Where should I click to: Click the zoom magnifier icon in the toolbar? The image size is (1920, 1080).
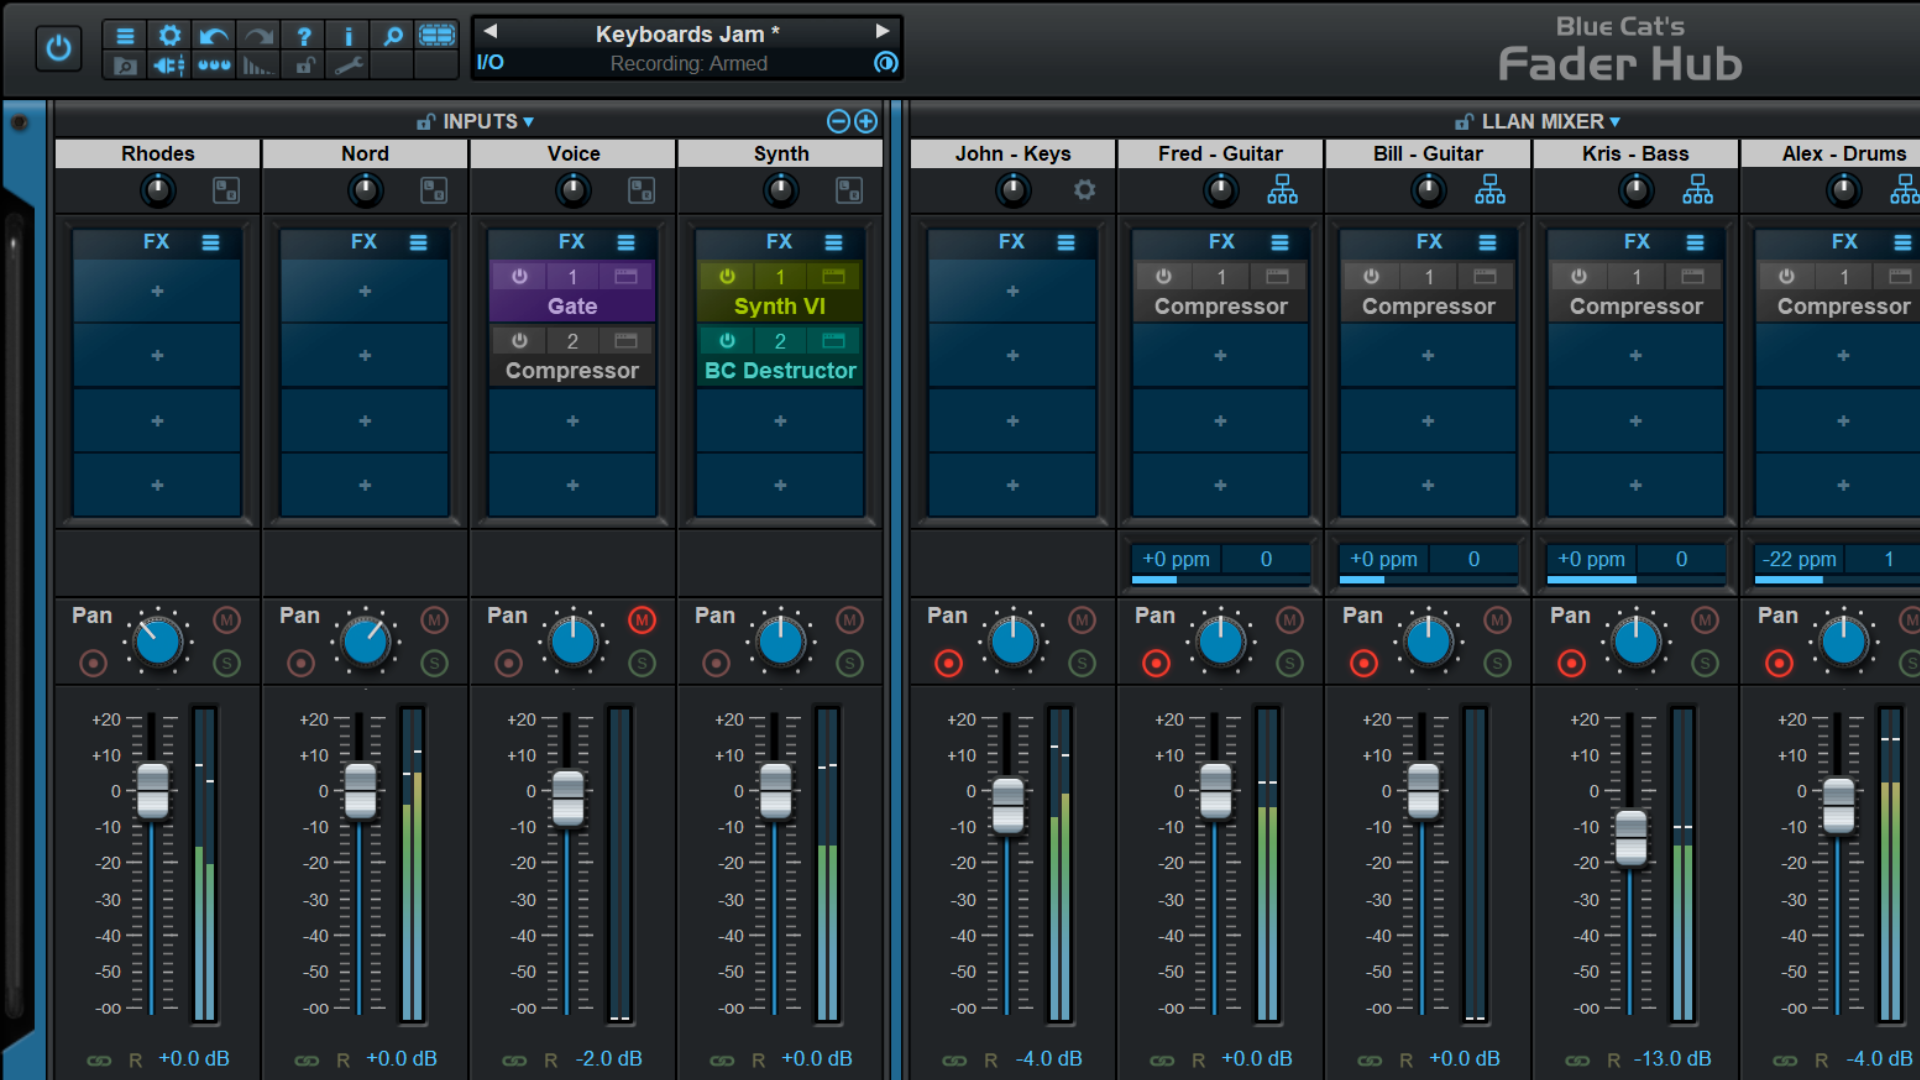392,35
